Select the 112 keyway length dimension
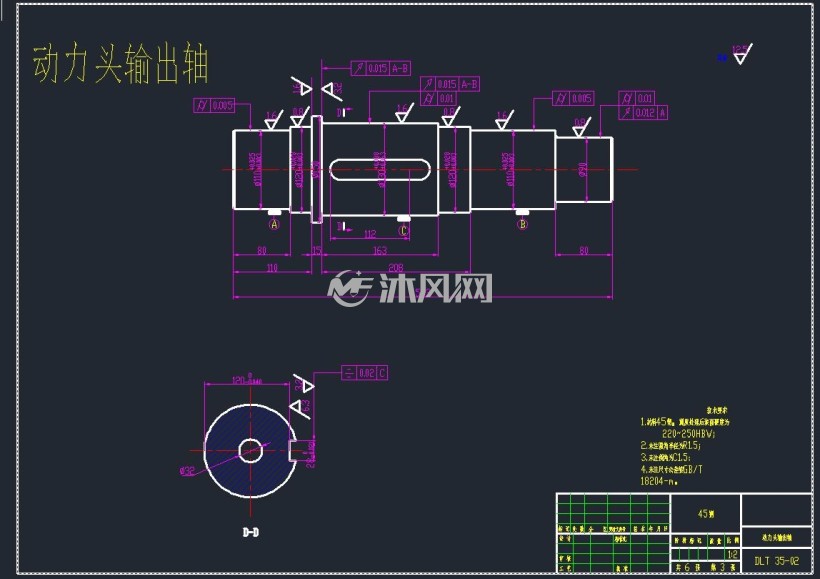Screen dimensions: 820x579 (x=370, y=234)
